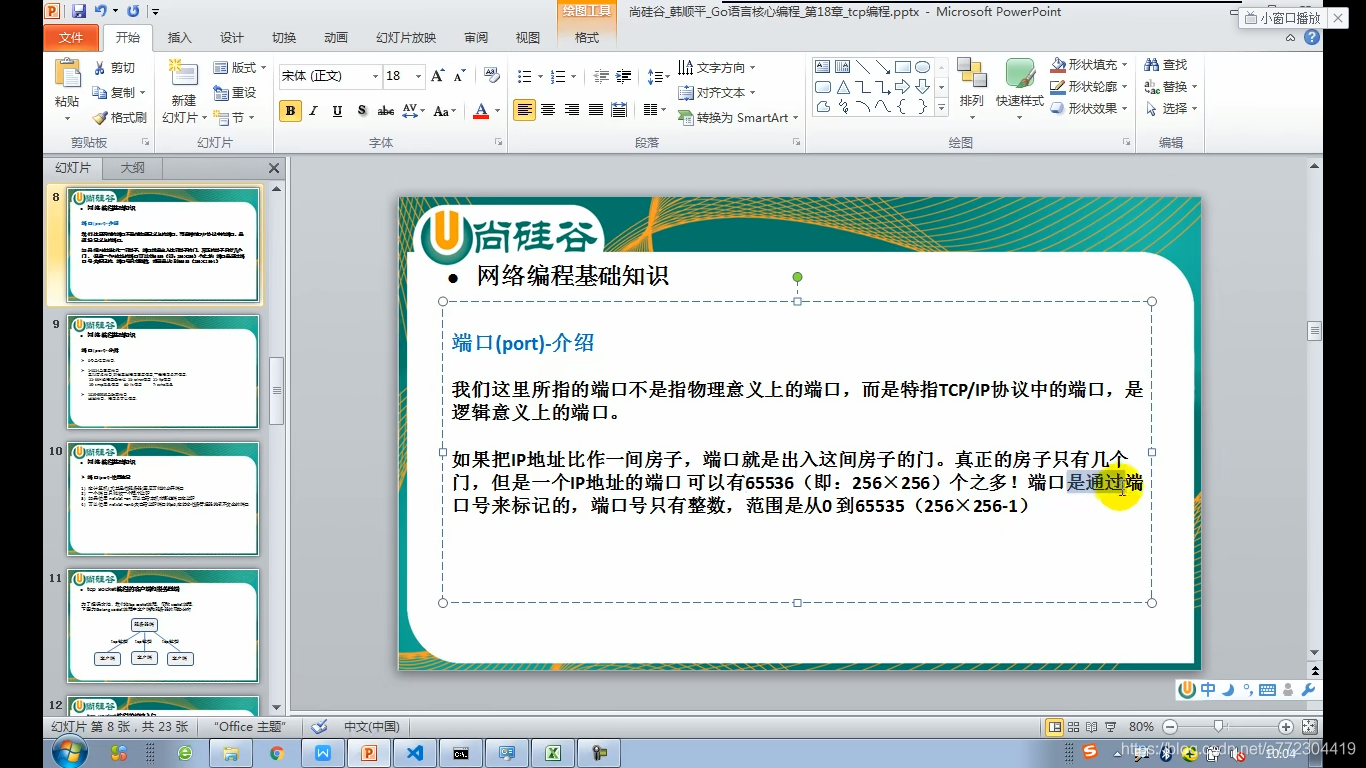
Task: Open 对齐文本 align text dropdown
Action: click(716, 92)
